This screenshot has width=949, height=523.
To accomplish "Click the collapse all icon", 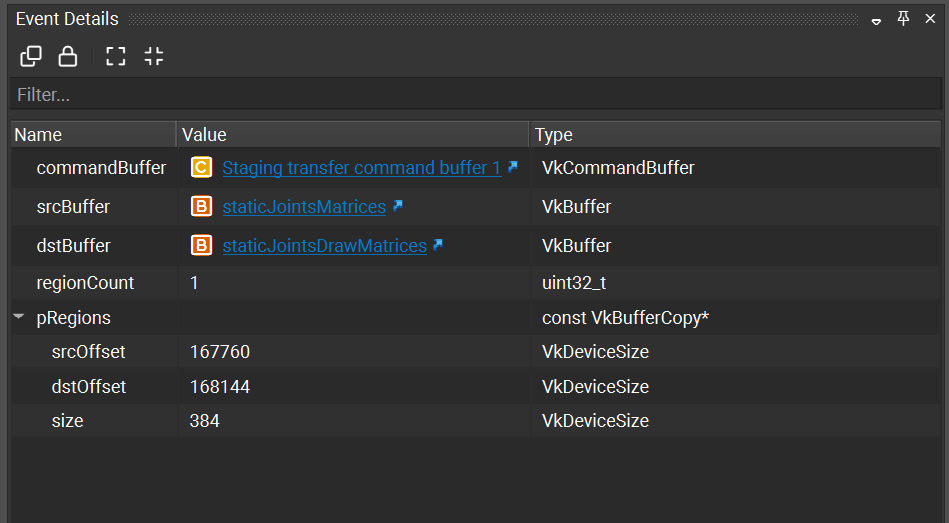I will point(153,56).
